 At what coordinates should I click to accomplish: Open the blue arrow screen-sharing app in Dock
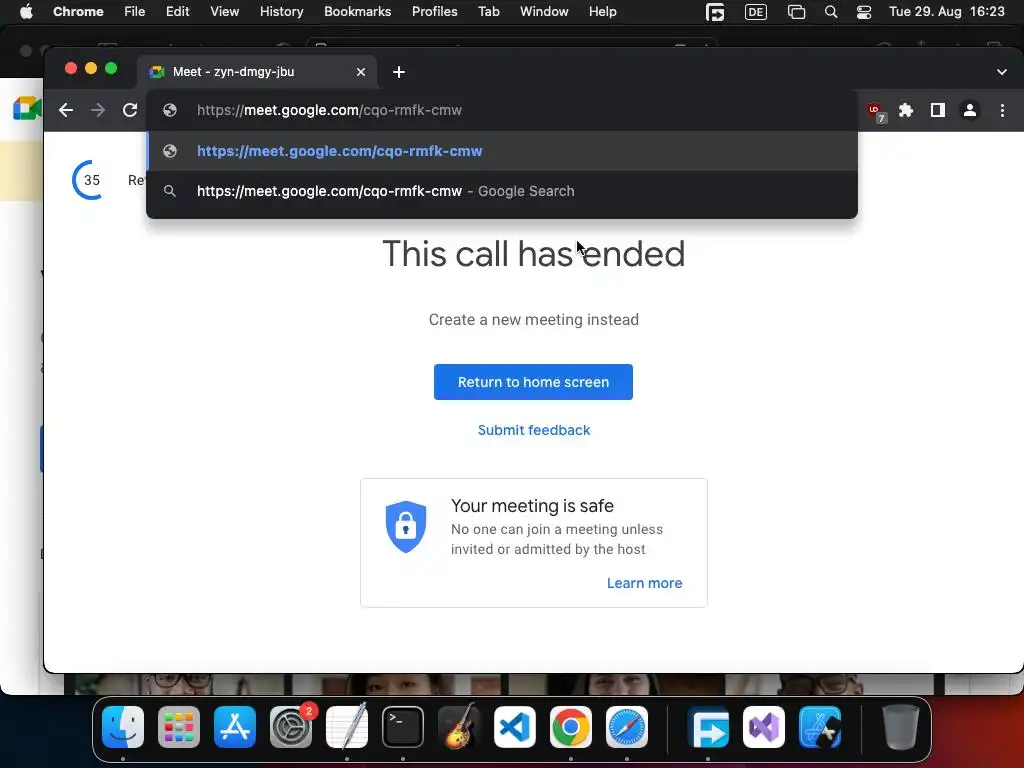[709, 727]
